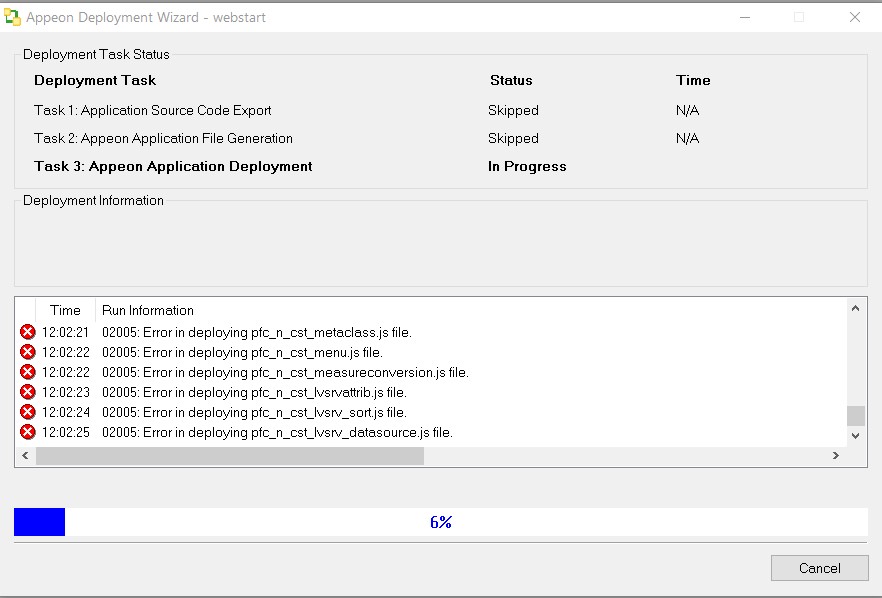This screenshot has width=882, height=598.
Task: Open the Appeon wizard title bar icon
Action: [x=13, y=17]
